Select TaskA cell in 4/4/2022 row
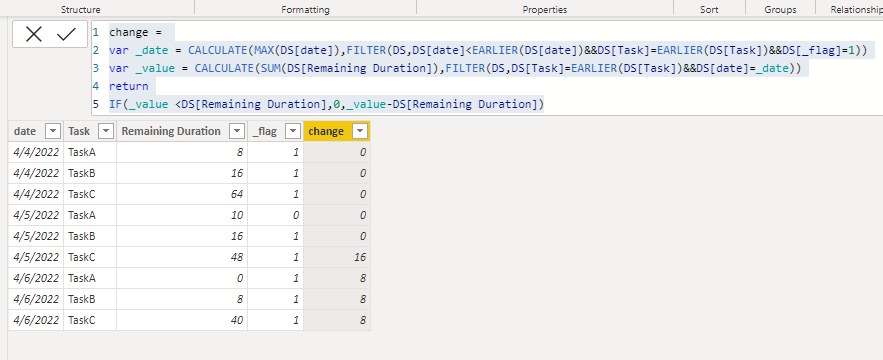The height and width of the screenshot is (360, 883). point(90,152)
